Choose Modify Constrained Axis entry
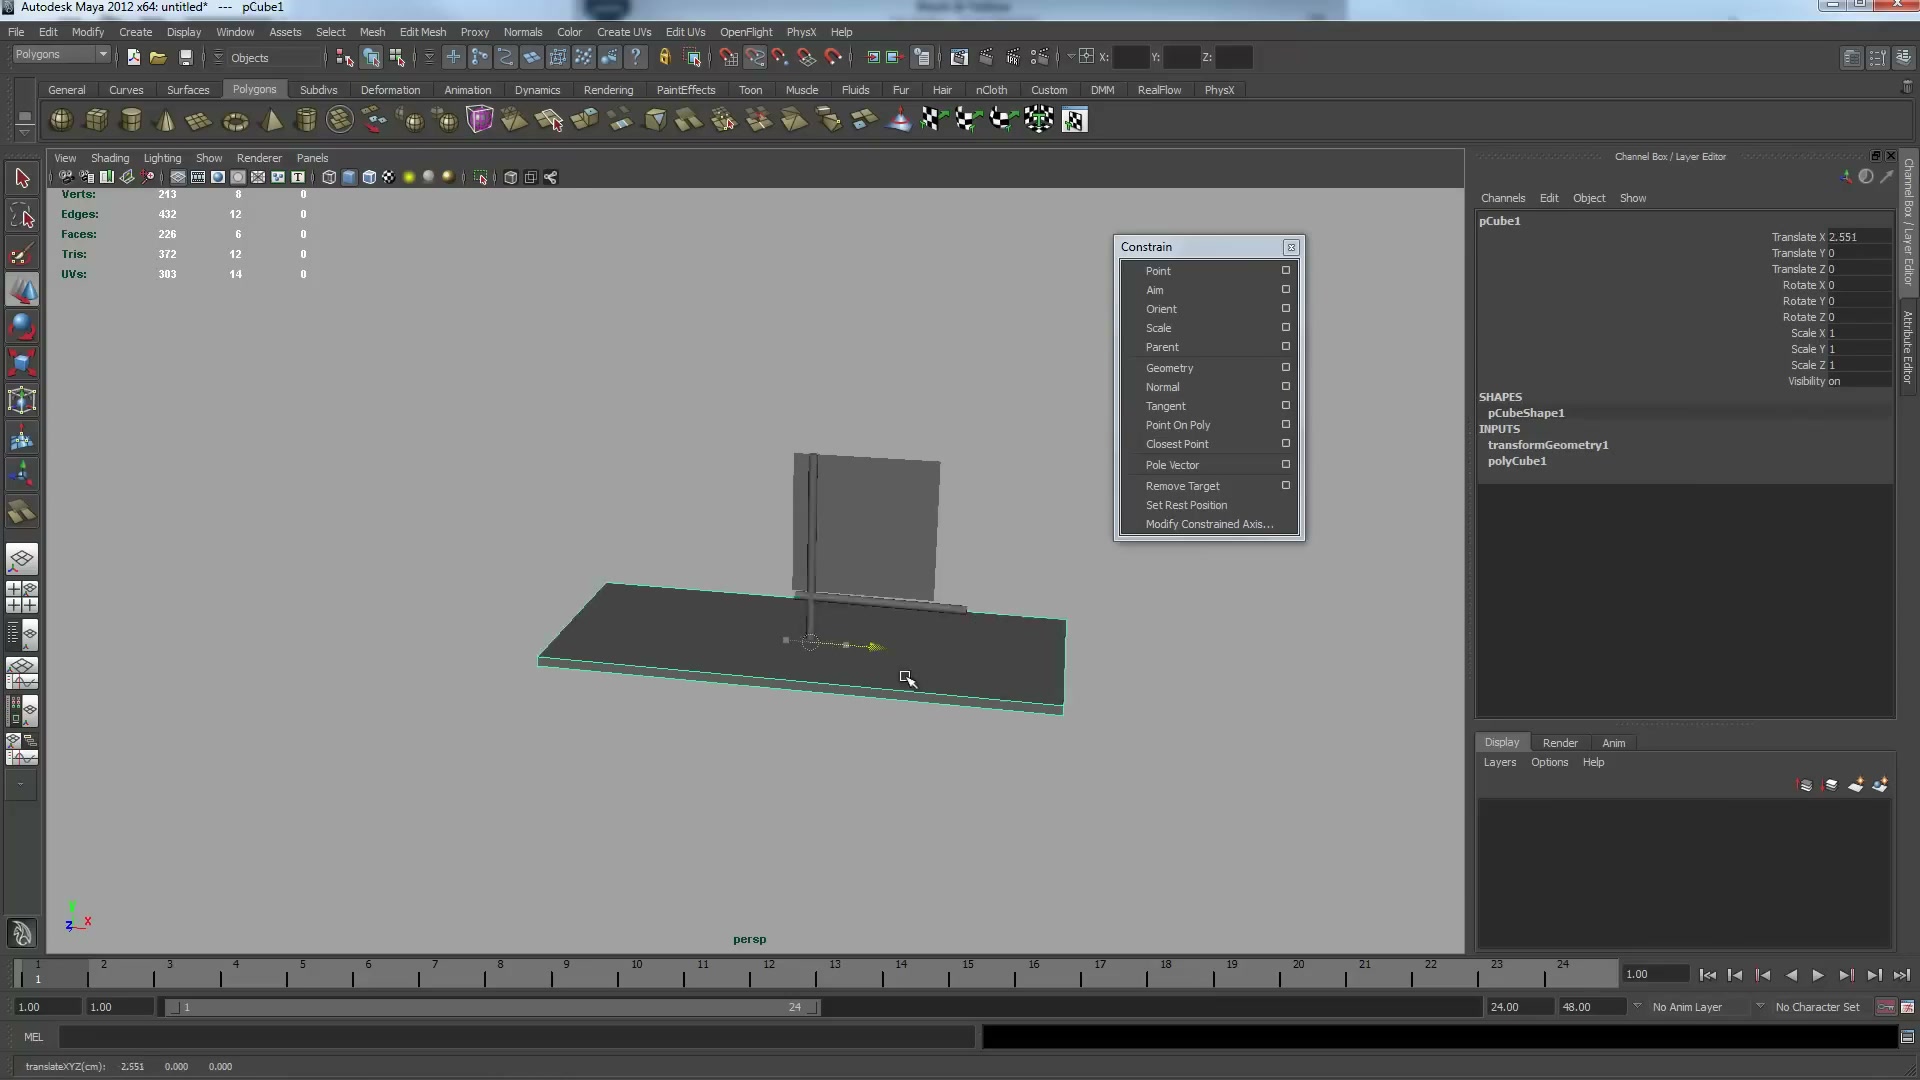Image resolution: width=1920 pixels, height=1080 pixels. 1208,524
